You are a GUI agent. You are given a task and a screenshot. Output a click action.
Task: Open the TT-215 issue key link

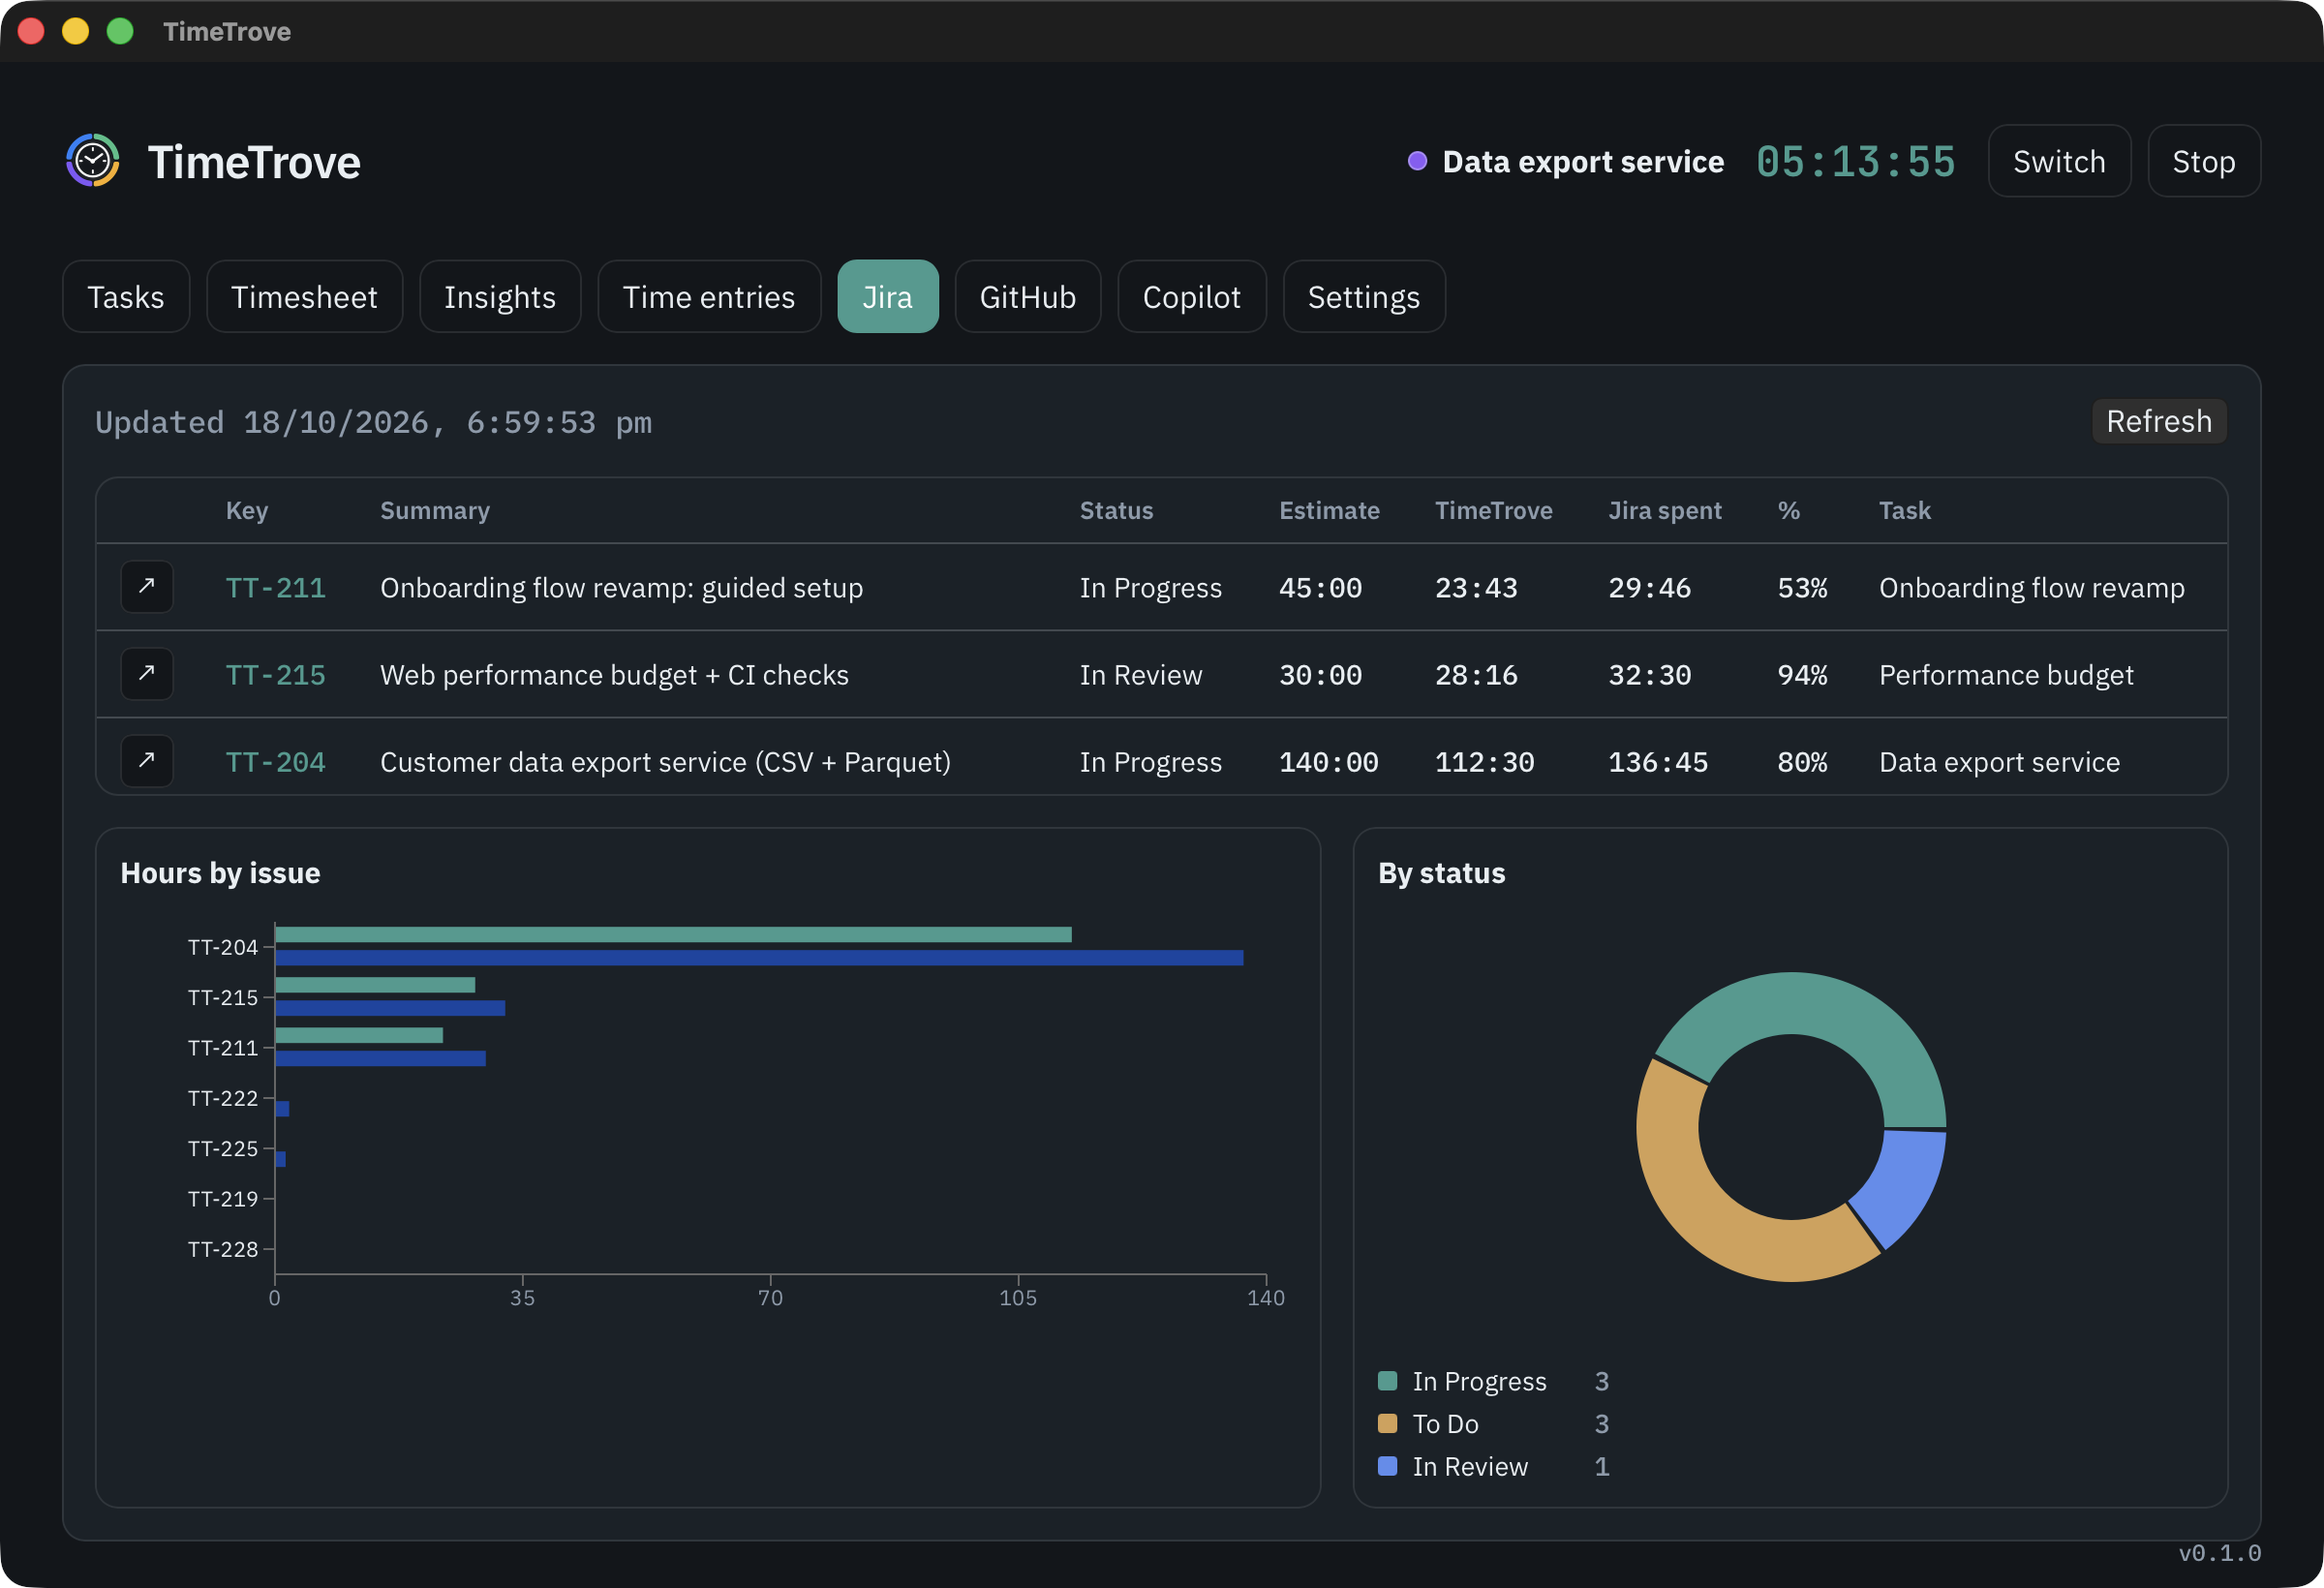click(275, 675)
